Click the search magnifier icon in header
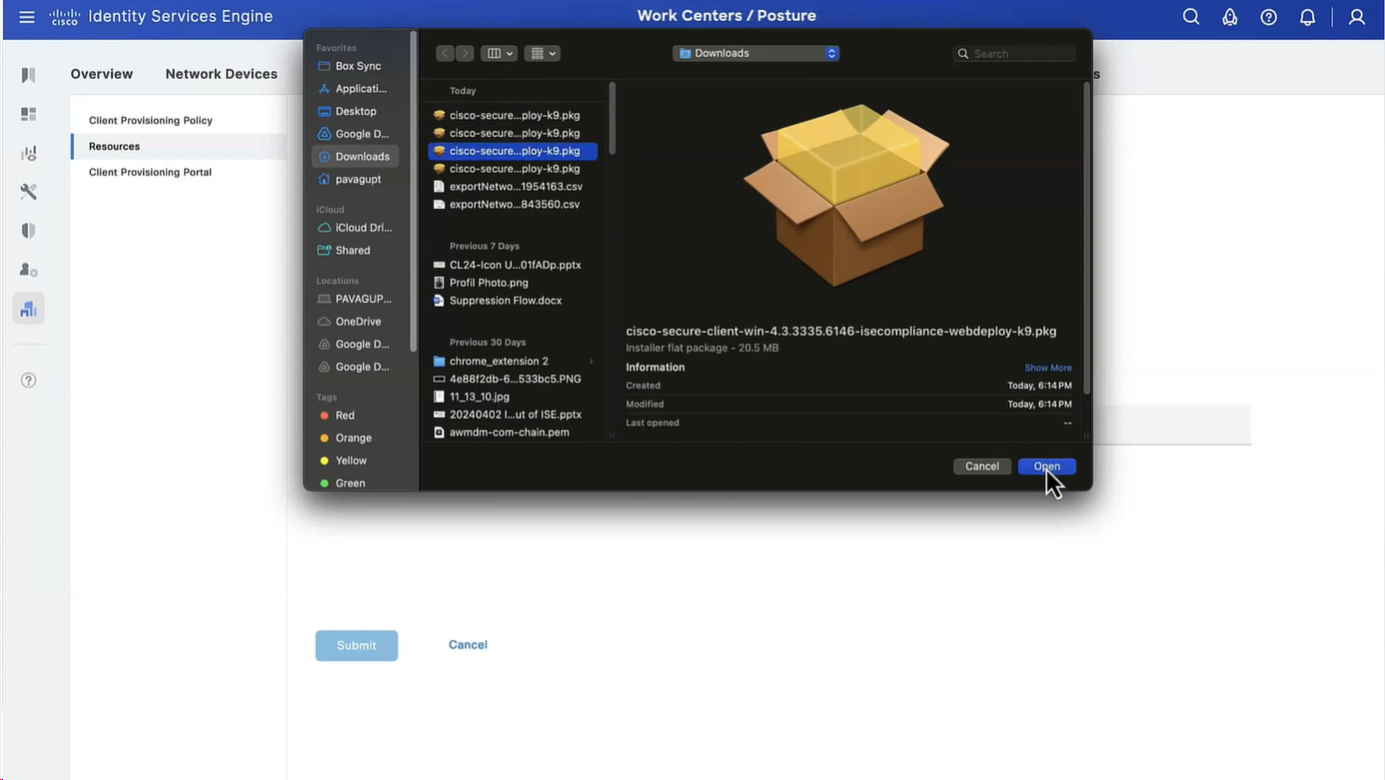Screen dimensions: 1385x780 click(1190, 17)
